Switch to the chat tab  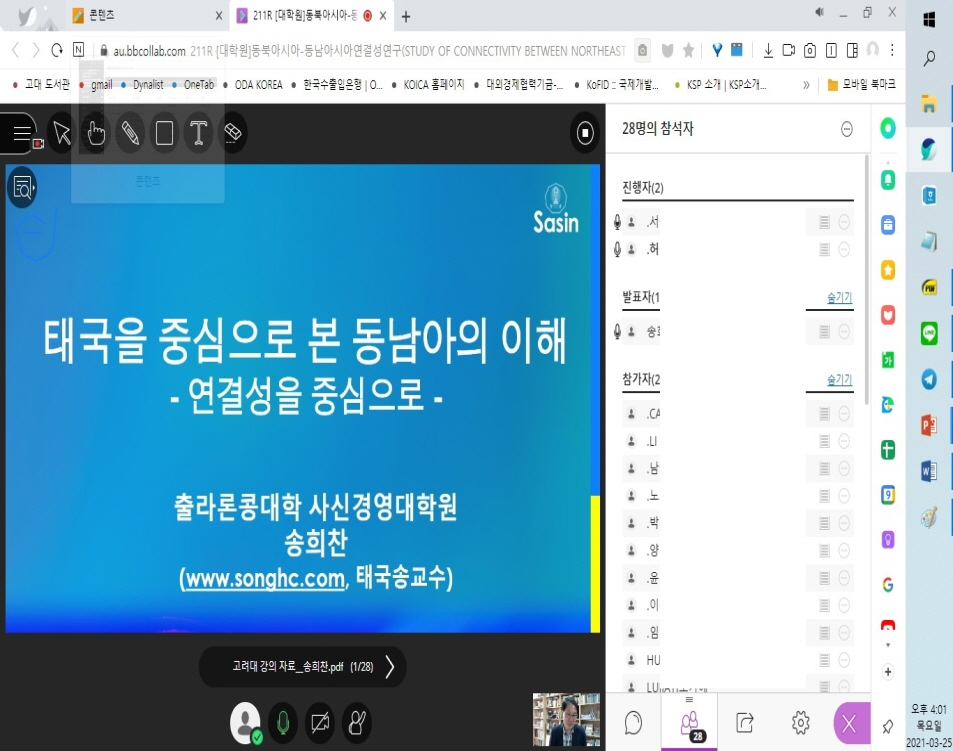(x=633, y=723)
